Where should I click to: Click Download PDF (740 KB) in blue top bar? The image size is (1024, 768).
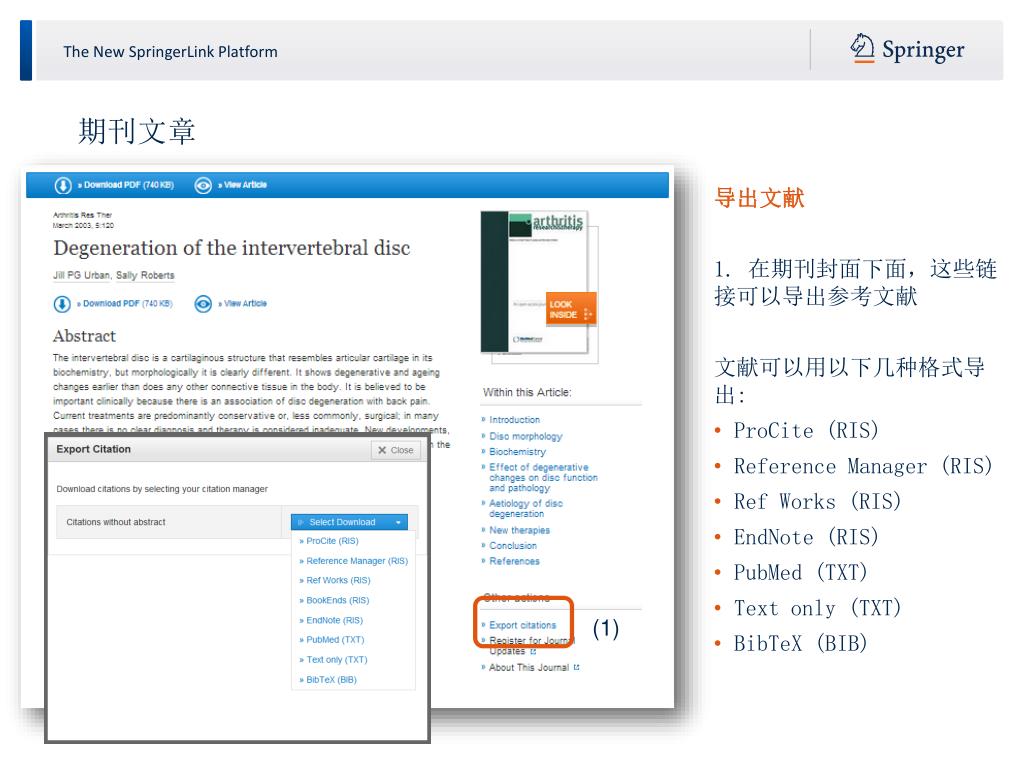pyautogui.click(x=125, y=185)
